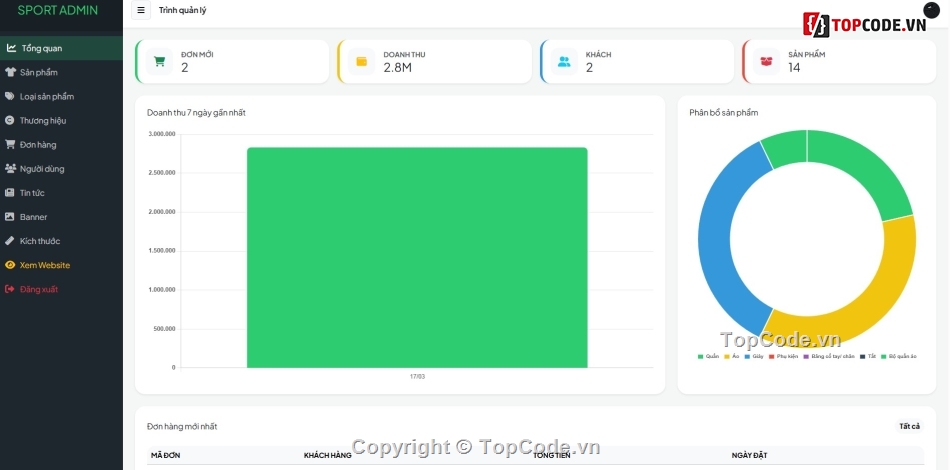The width and height of the screenshot is (950, 470).
Task: Toggle the Băng cổ tay/ chân legend item
Action: click(829, 356)
